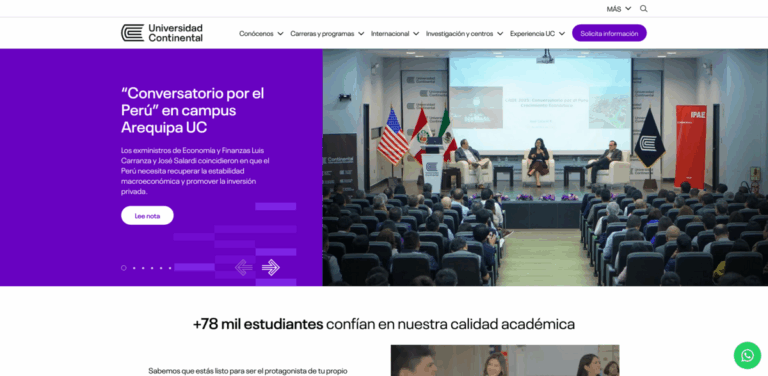Select the fourth carousel slide dot
Image resolution: width=768 pixels, height=376 pixels.
(152, 268)
